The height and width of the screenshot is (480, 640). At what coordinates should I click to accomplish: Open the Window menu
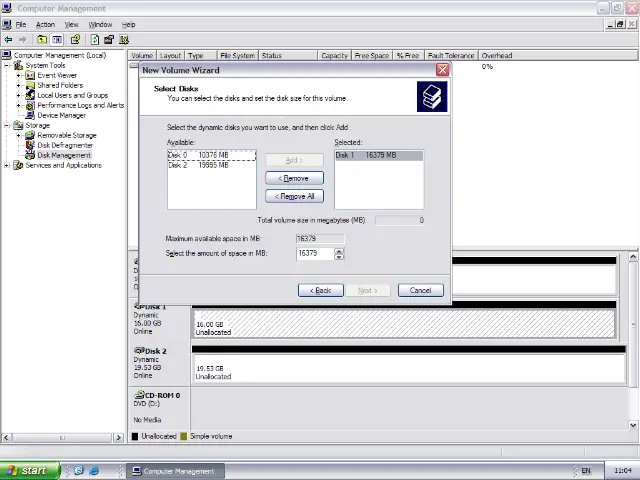pos(100,24)
